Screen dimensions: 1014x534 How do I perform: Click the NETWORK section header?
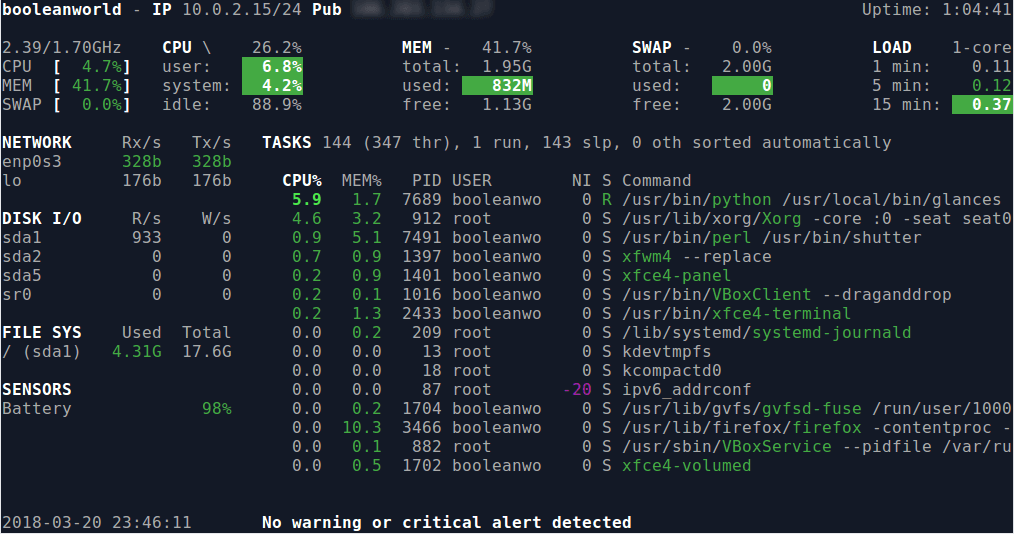click(37, 143)
